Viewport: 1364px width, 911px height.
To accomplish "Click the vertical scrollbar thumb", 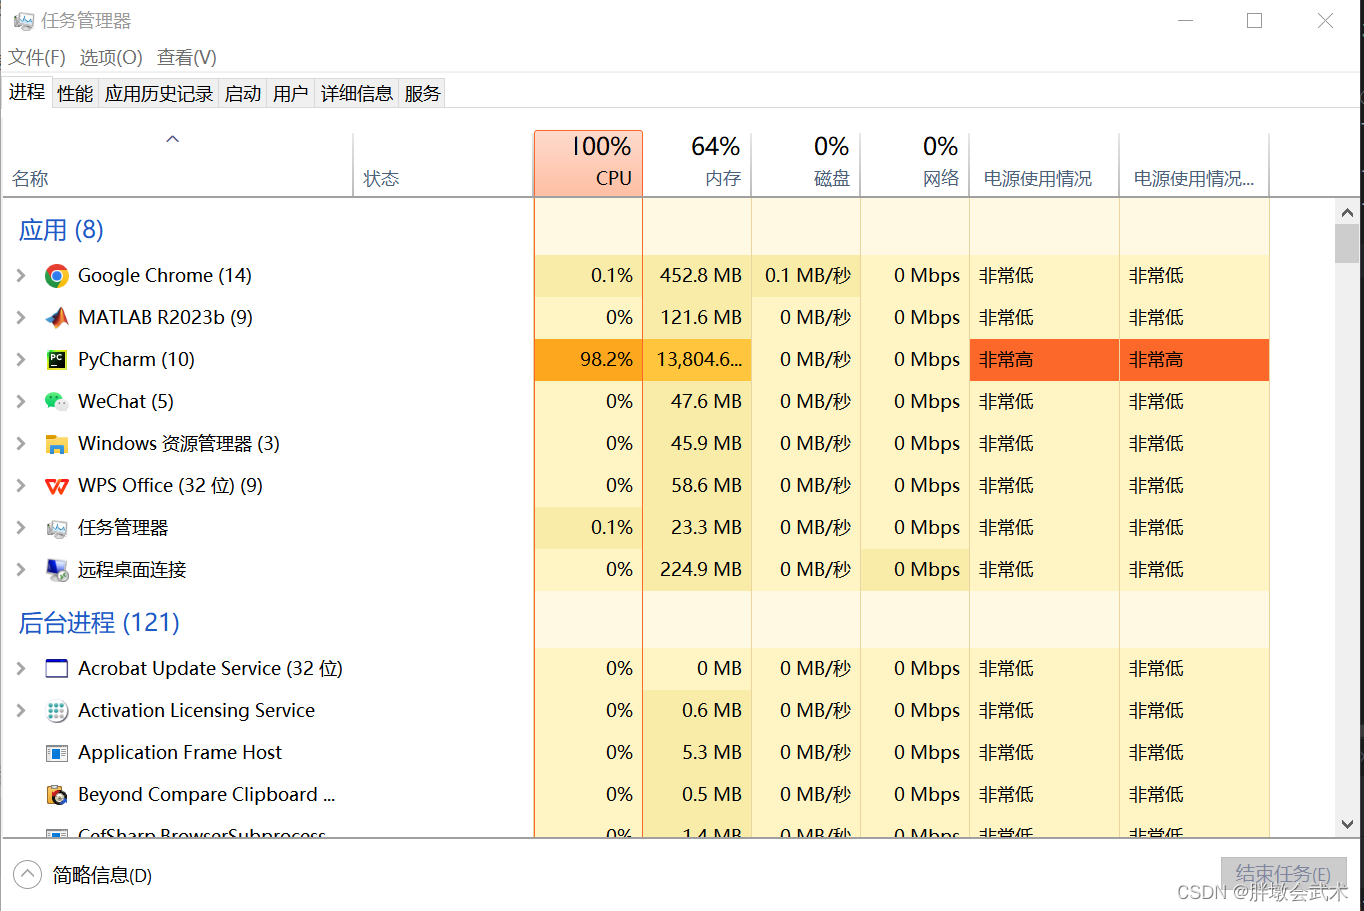I will (x=1347, y=244).
